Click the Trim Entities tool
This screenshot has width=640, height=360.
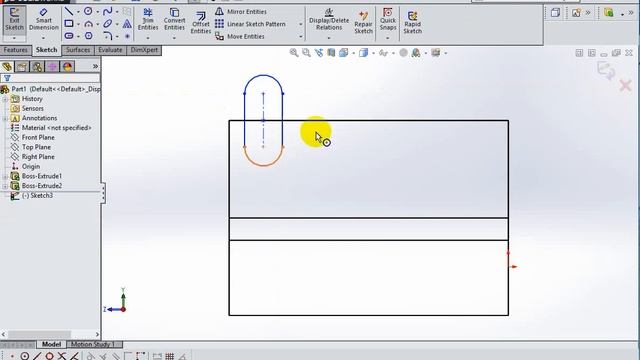point(148,20)
